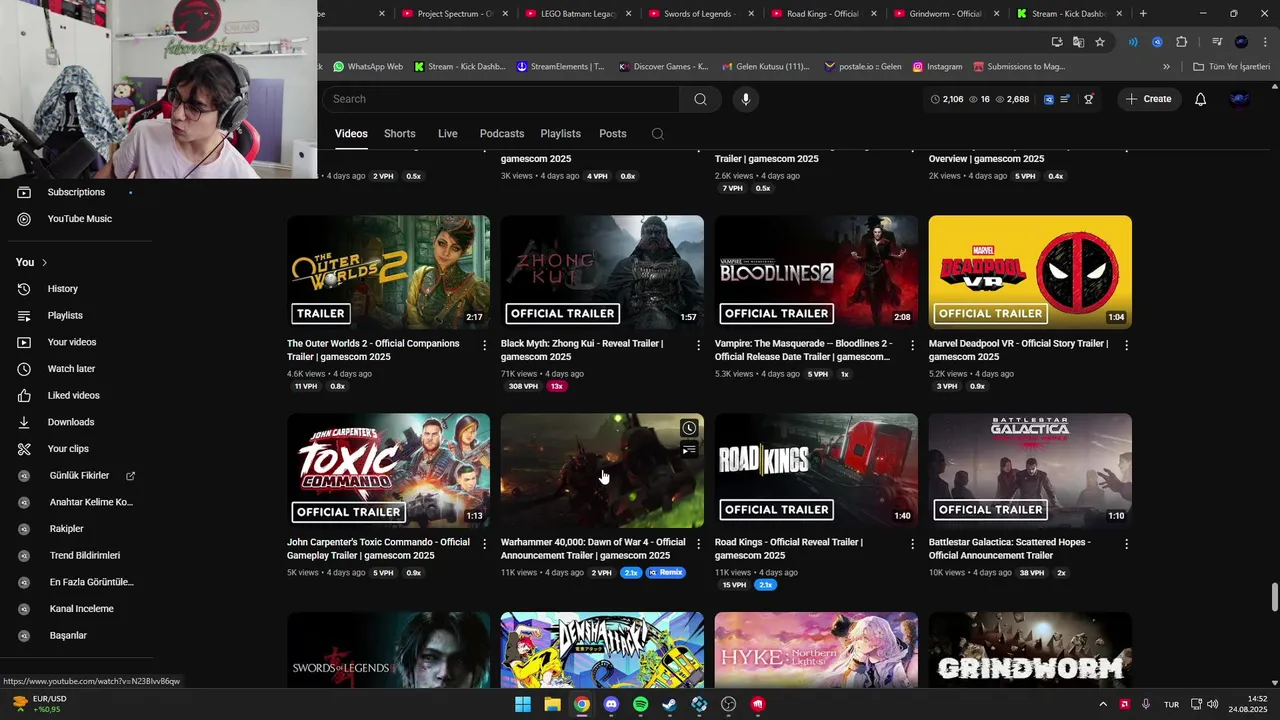Viewport: 1280px width, 720px height.
Task: Open more options for Toxic Commando video
Action: [485, 544]
